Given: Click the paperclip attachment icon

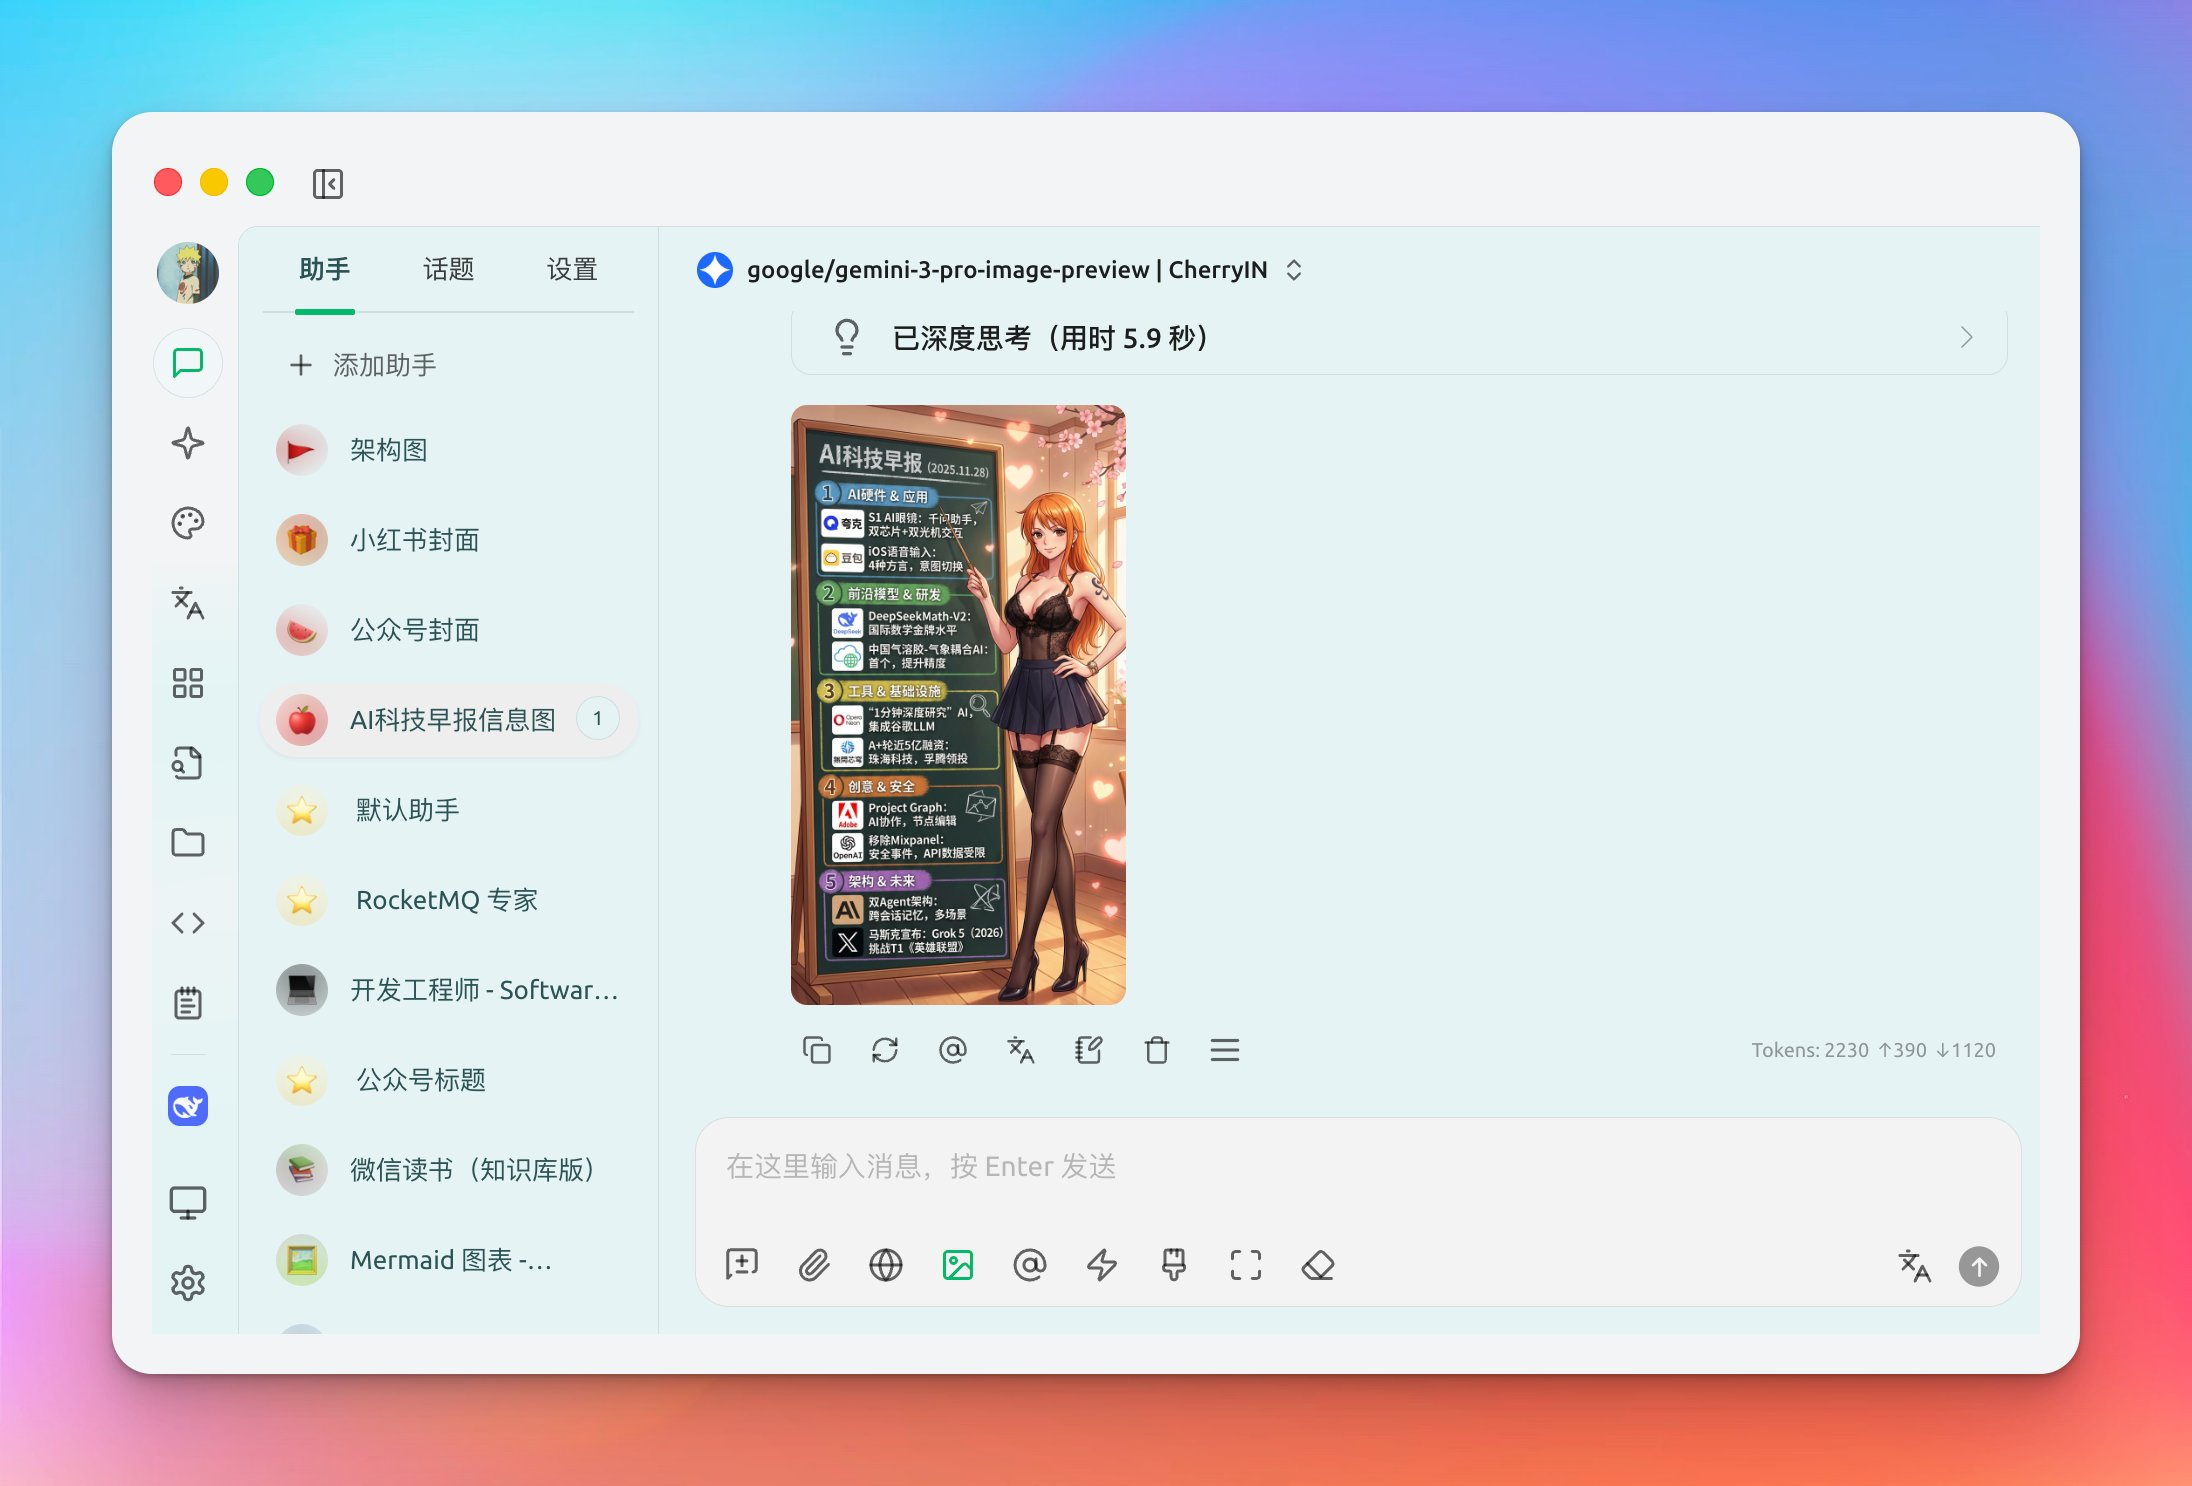Looking at the screenshot, I should coord(814,1266).
